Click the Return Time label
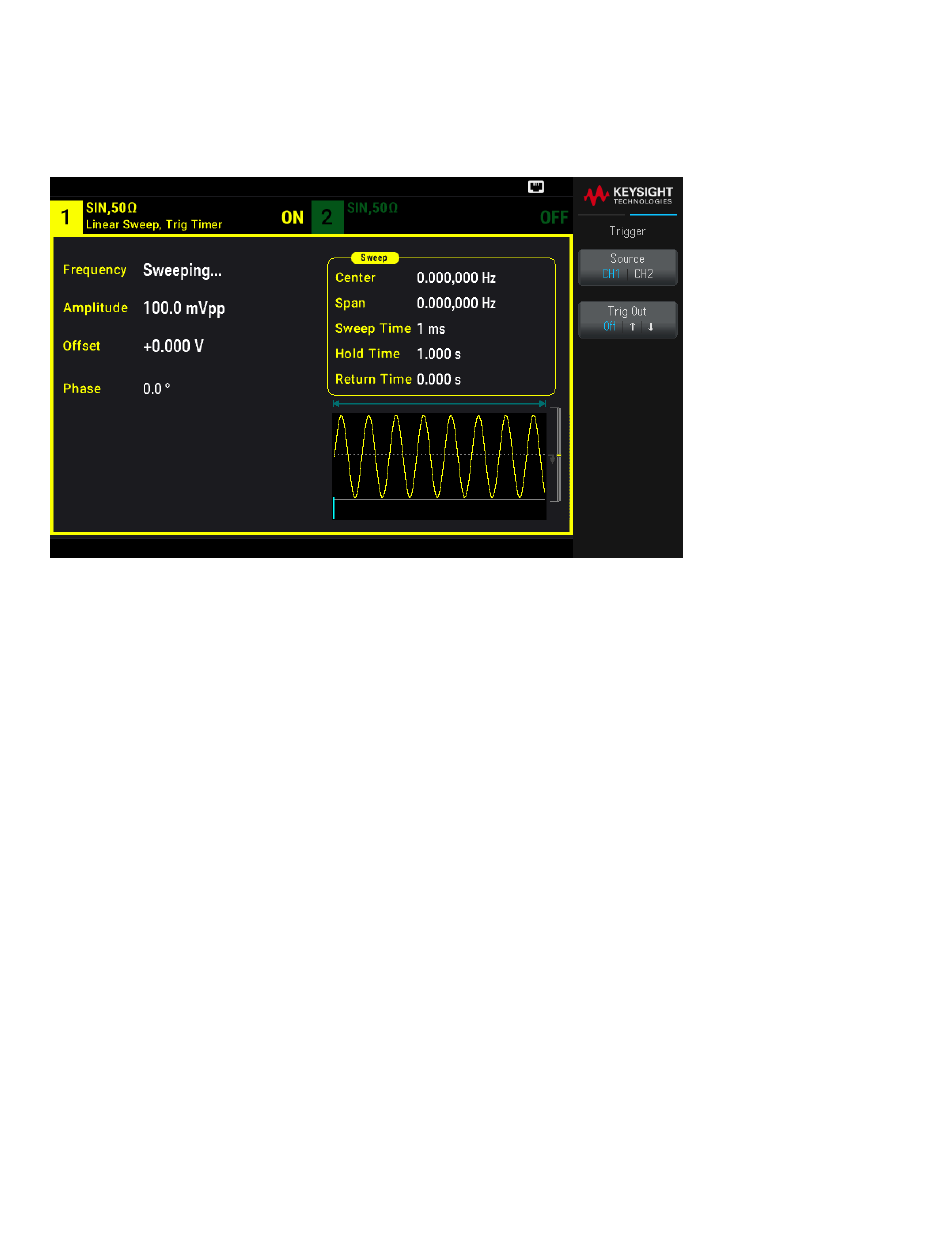 click(x=373, y=380)
